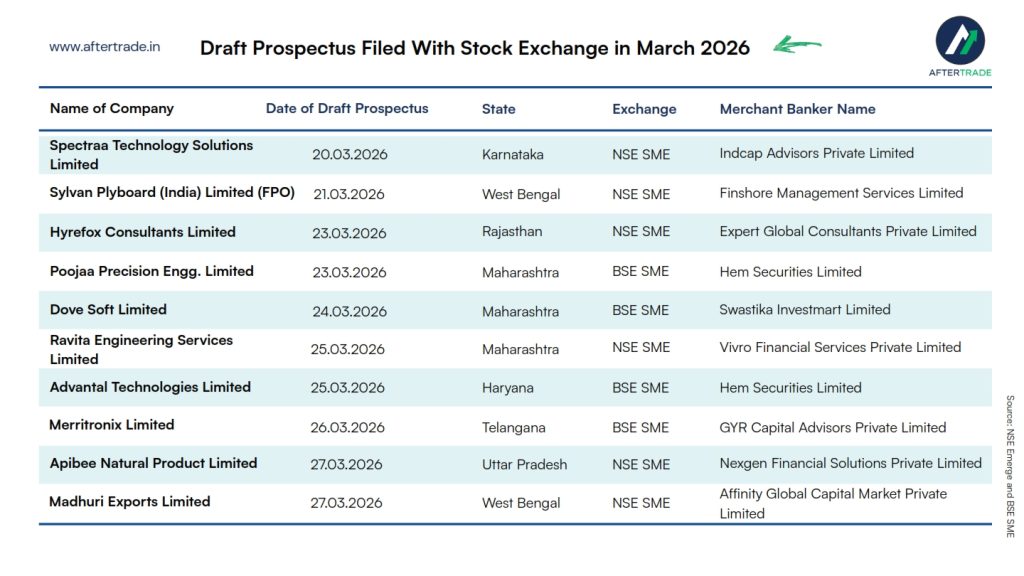The height and width of the screenshot is (576, 1024).
Task: Select Spectraa Technology Solutions Limited row
Action: pyautogui.click(x=151, y=154)
